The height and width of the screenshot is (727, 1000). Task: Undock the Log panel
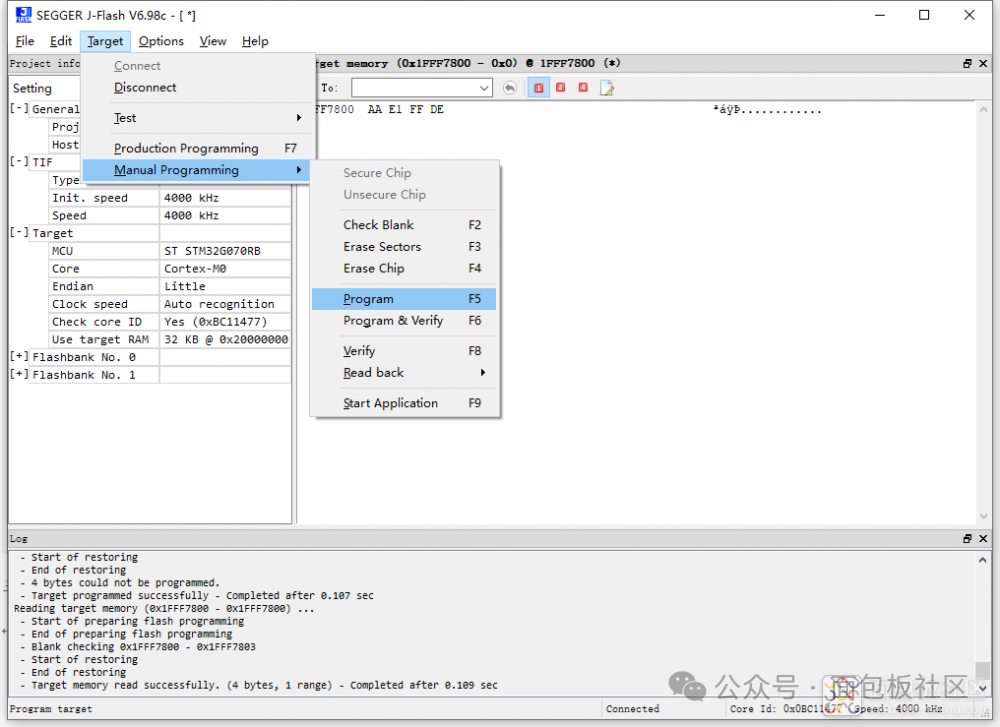[x=967, y=538]
